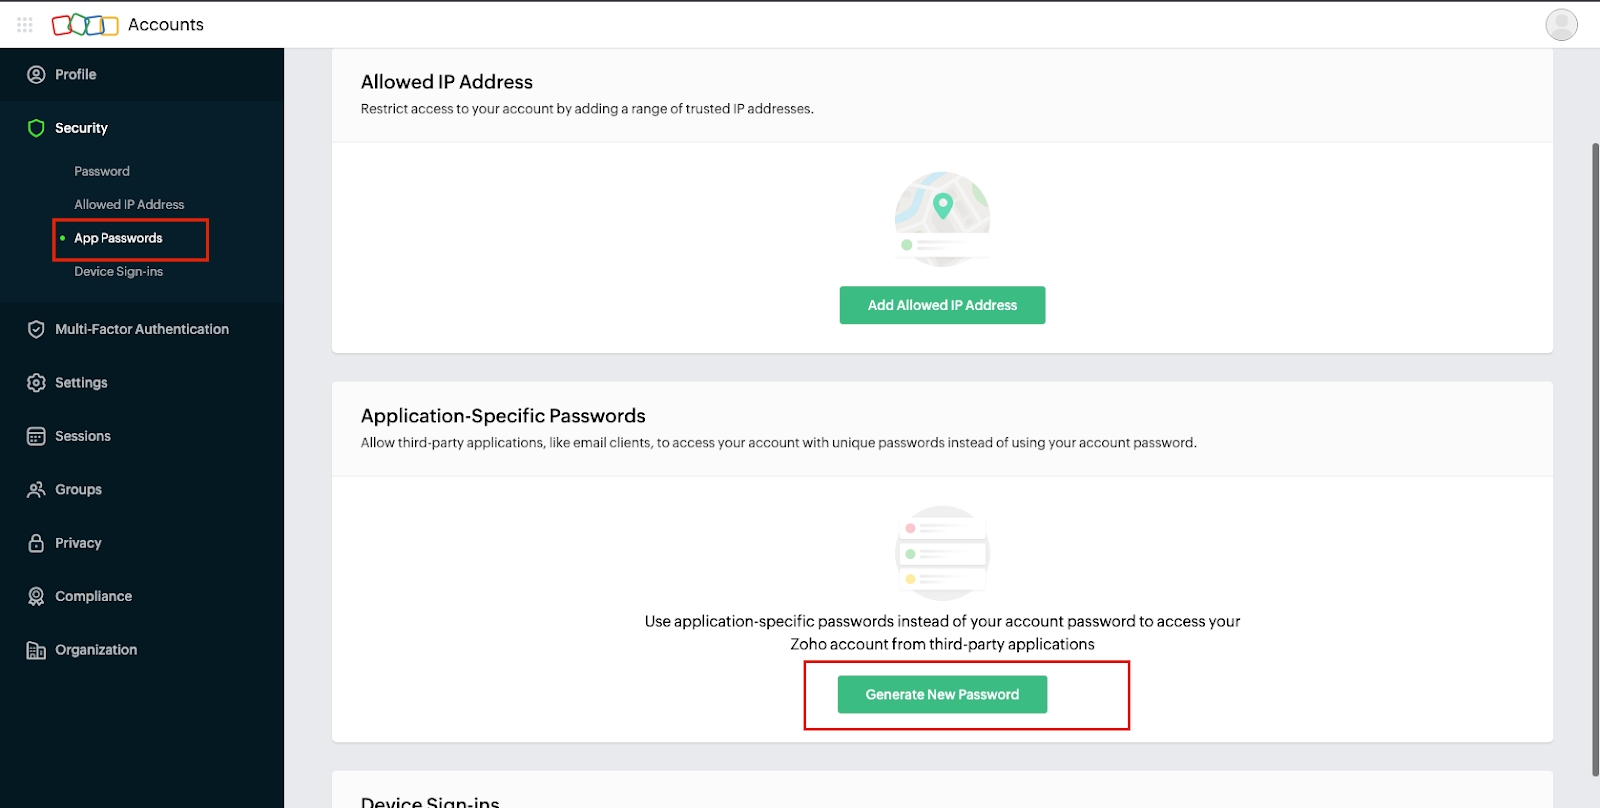The width and height of the screenshot is (1600, 808).
Task: Open the apps grid launcher icon
Action: click(x=25, y=24)
